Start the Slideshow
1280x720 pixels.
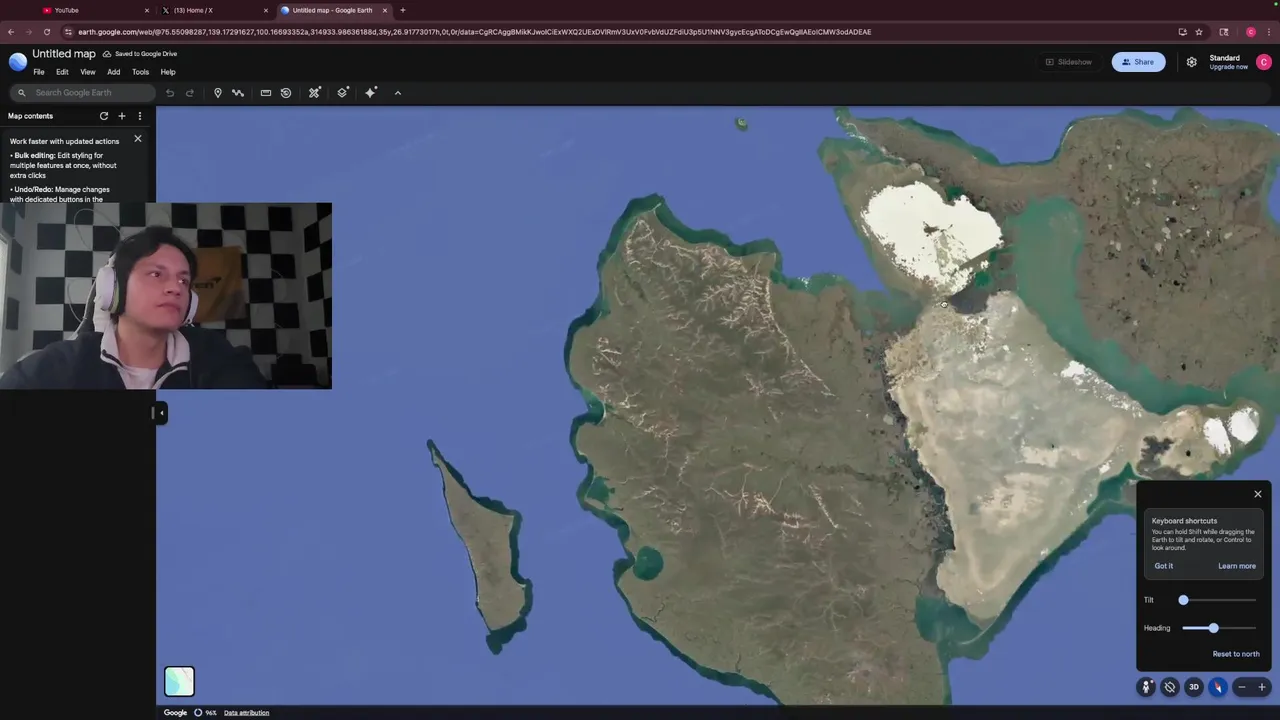point(1068,62)
